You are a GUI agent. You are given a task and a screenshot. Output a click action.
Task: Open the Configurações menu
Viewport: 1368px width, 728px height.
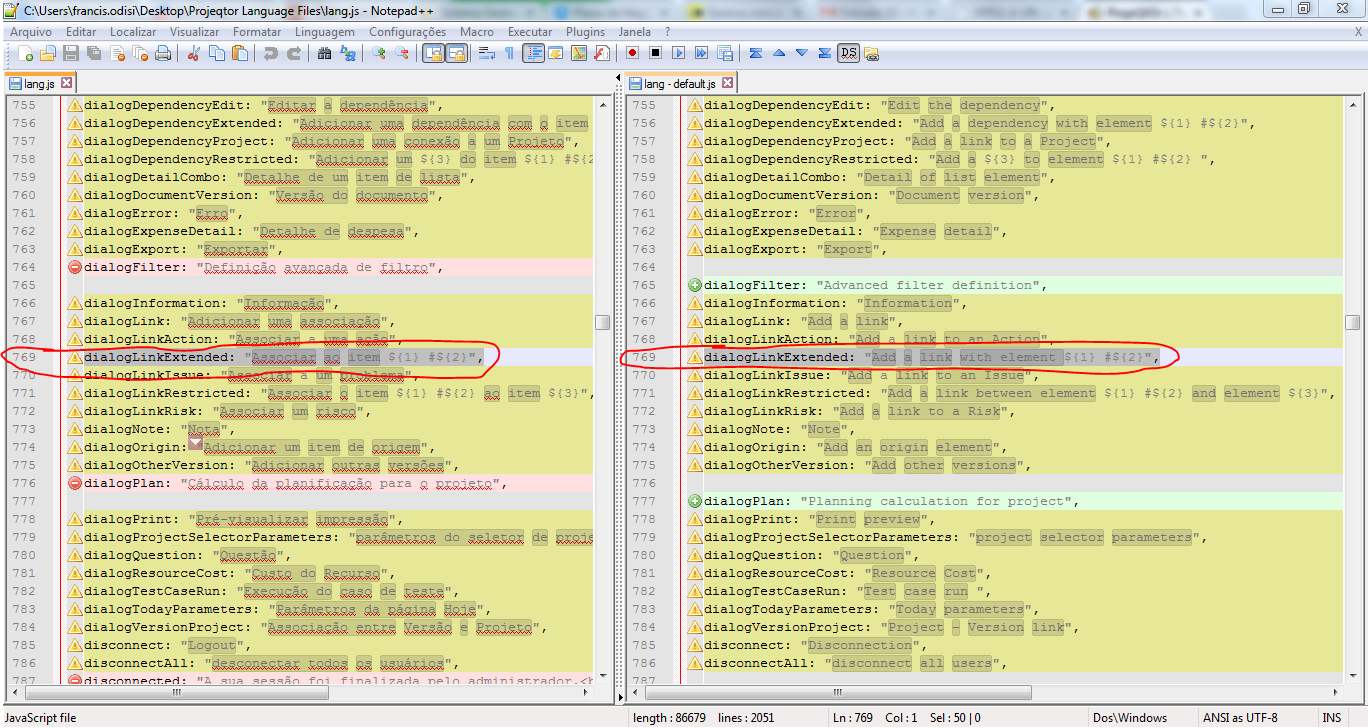click(407, 32)
